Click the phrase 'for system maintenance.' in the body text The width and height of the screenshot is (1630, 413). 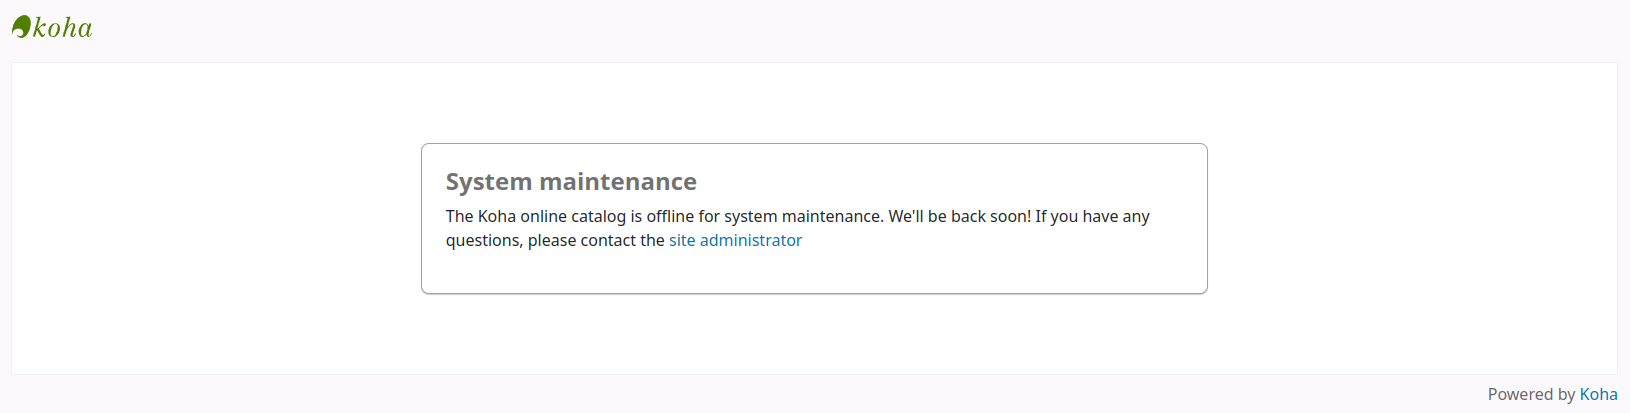[x=791, y=216]
